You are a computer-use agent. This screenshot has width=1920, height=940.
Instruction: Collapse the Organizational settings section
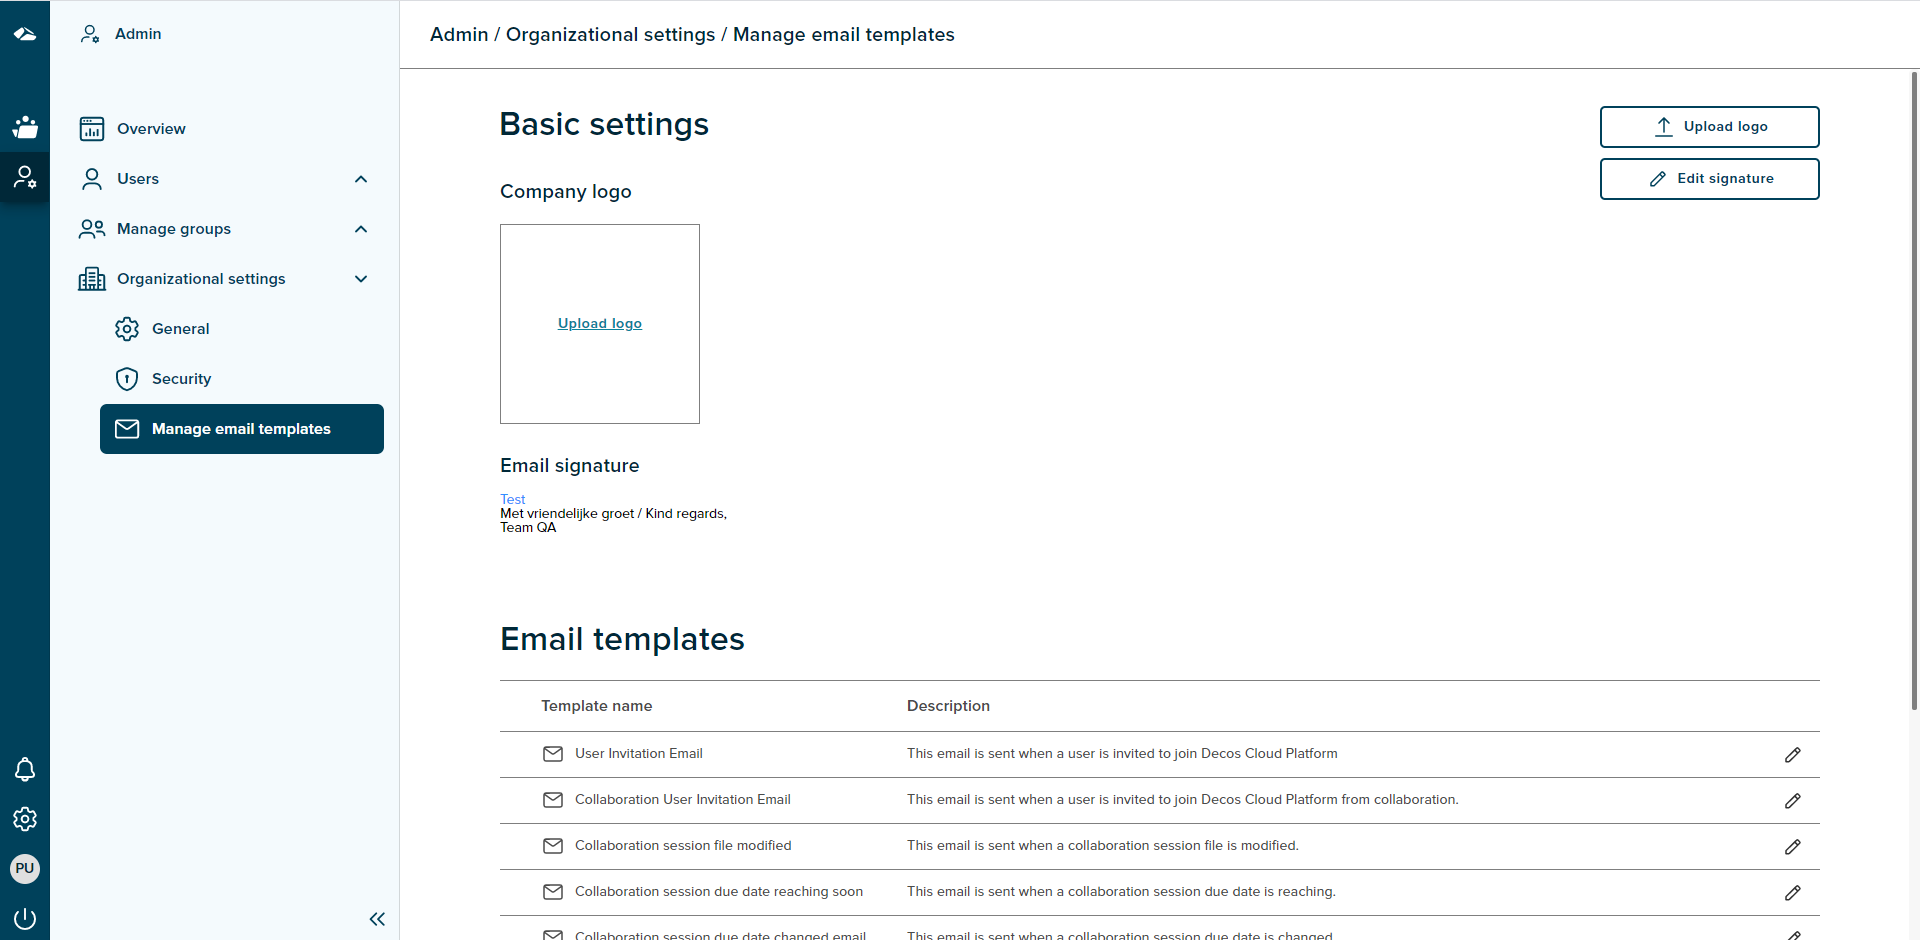pos(361,279)
